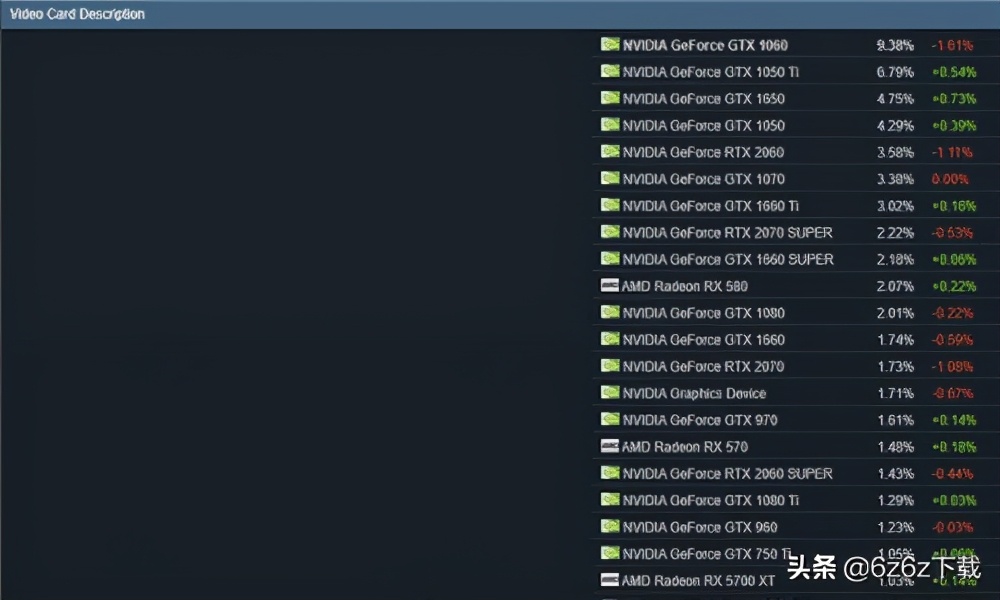Viewport: 1000px width, 600px height.
Task: Select NVIDIA GeForce GTX 1070 entry
Action: pos(703,179)
